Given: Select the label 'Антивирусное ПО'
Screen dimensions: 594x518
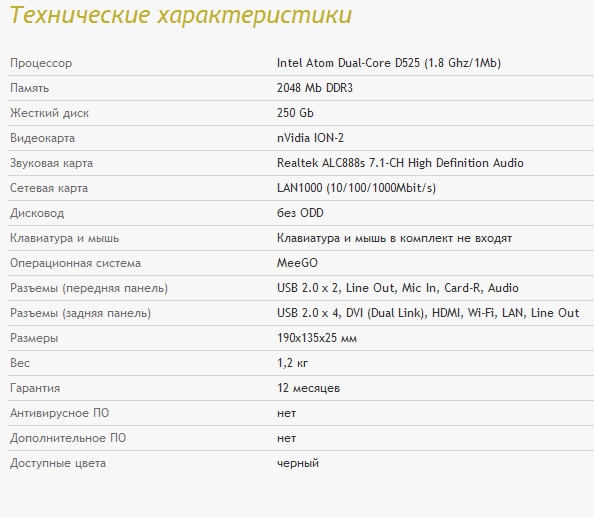Looking at the screenshot, I should 59,413.
